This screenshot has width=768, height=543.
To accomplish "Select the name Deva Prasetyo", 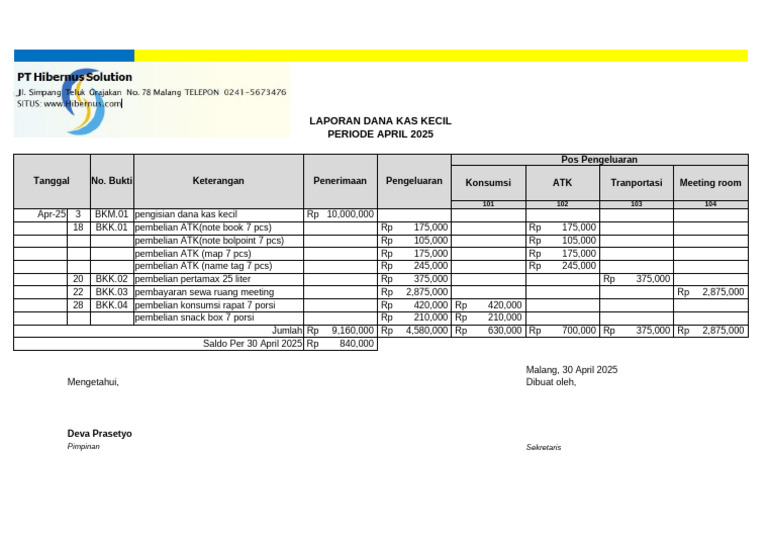I will click(99, 434).
